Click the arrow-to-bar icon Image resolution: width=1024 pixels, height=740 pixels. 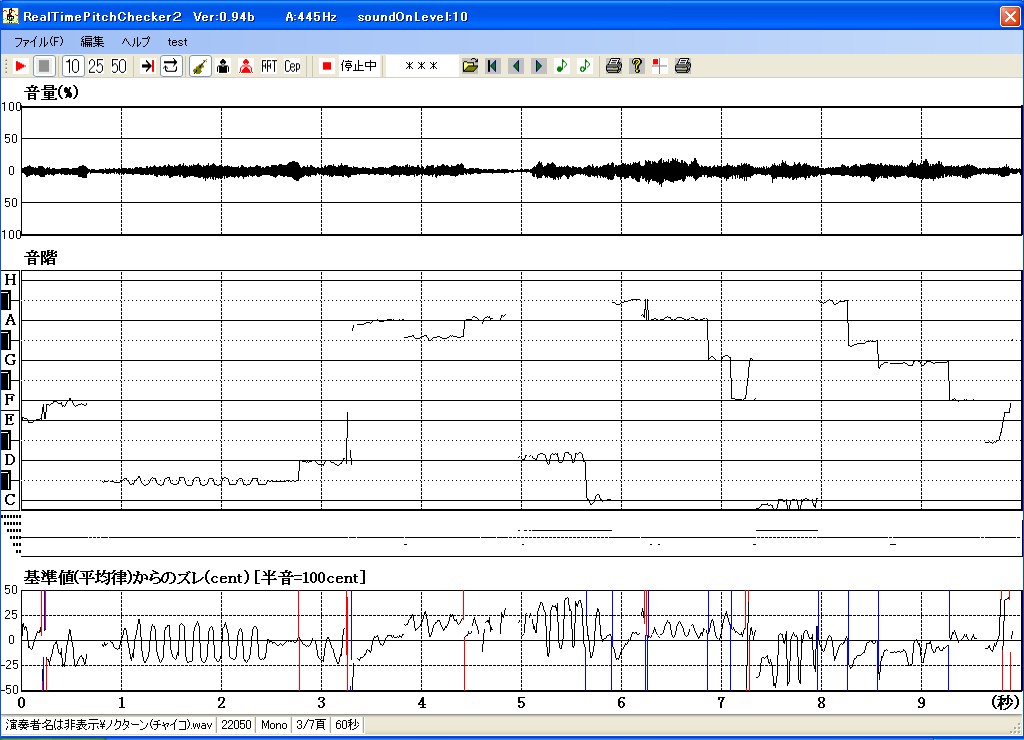pos(148,66)
